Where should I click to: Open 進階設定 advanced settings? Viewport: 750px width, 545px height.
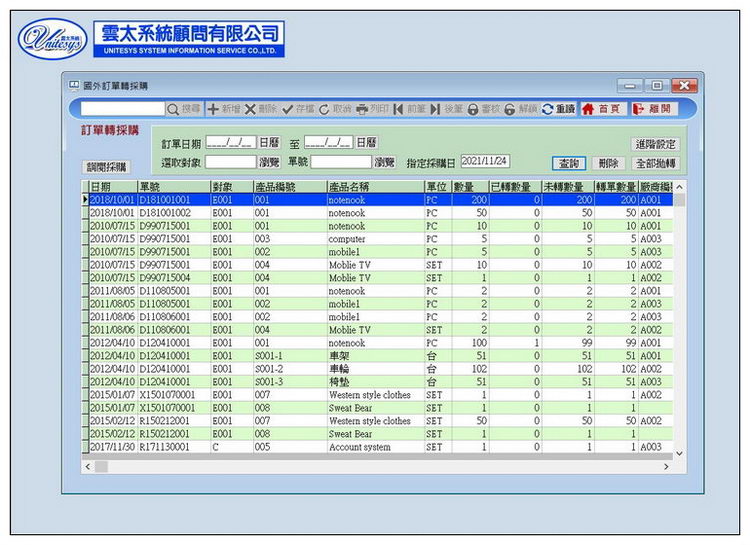coord(655,144)
